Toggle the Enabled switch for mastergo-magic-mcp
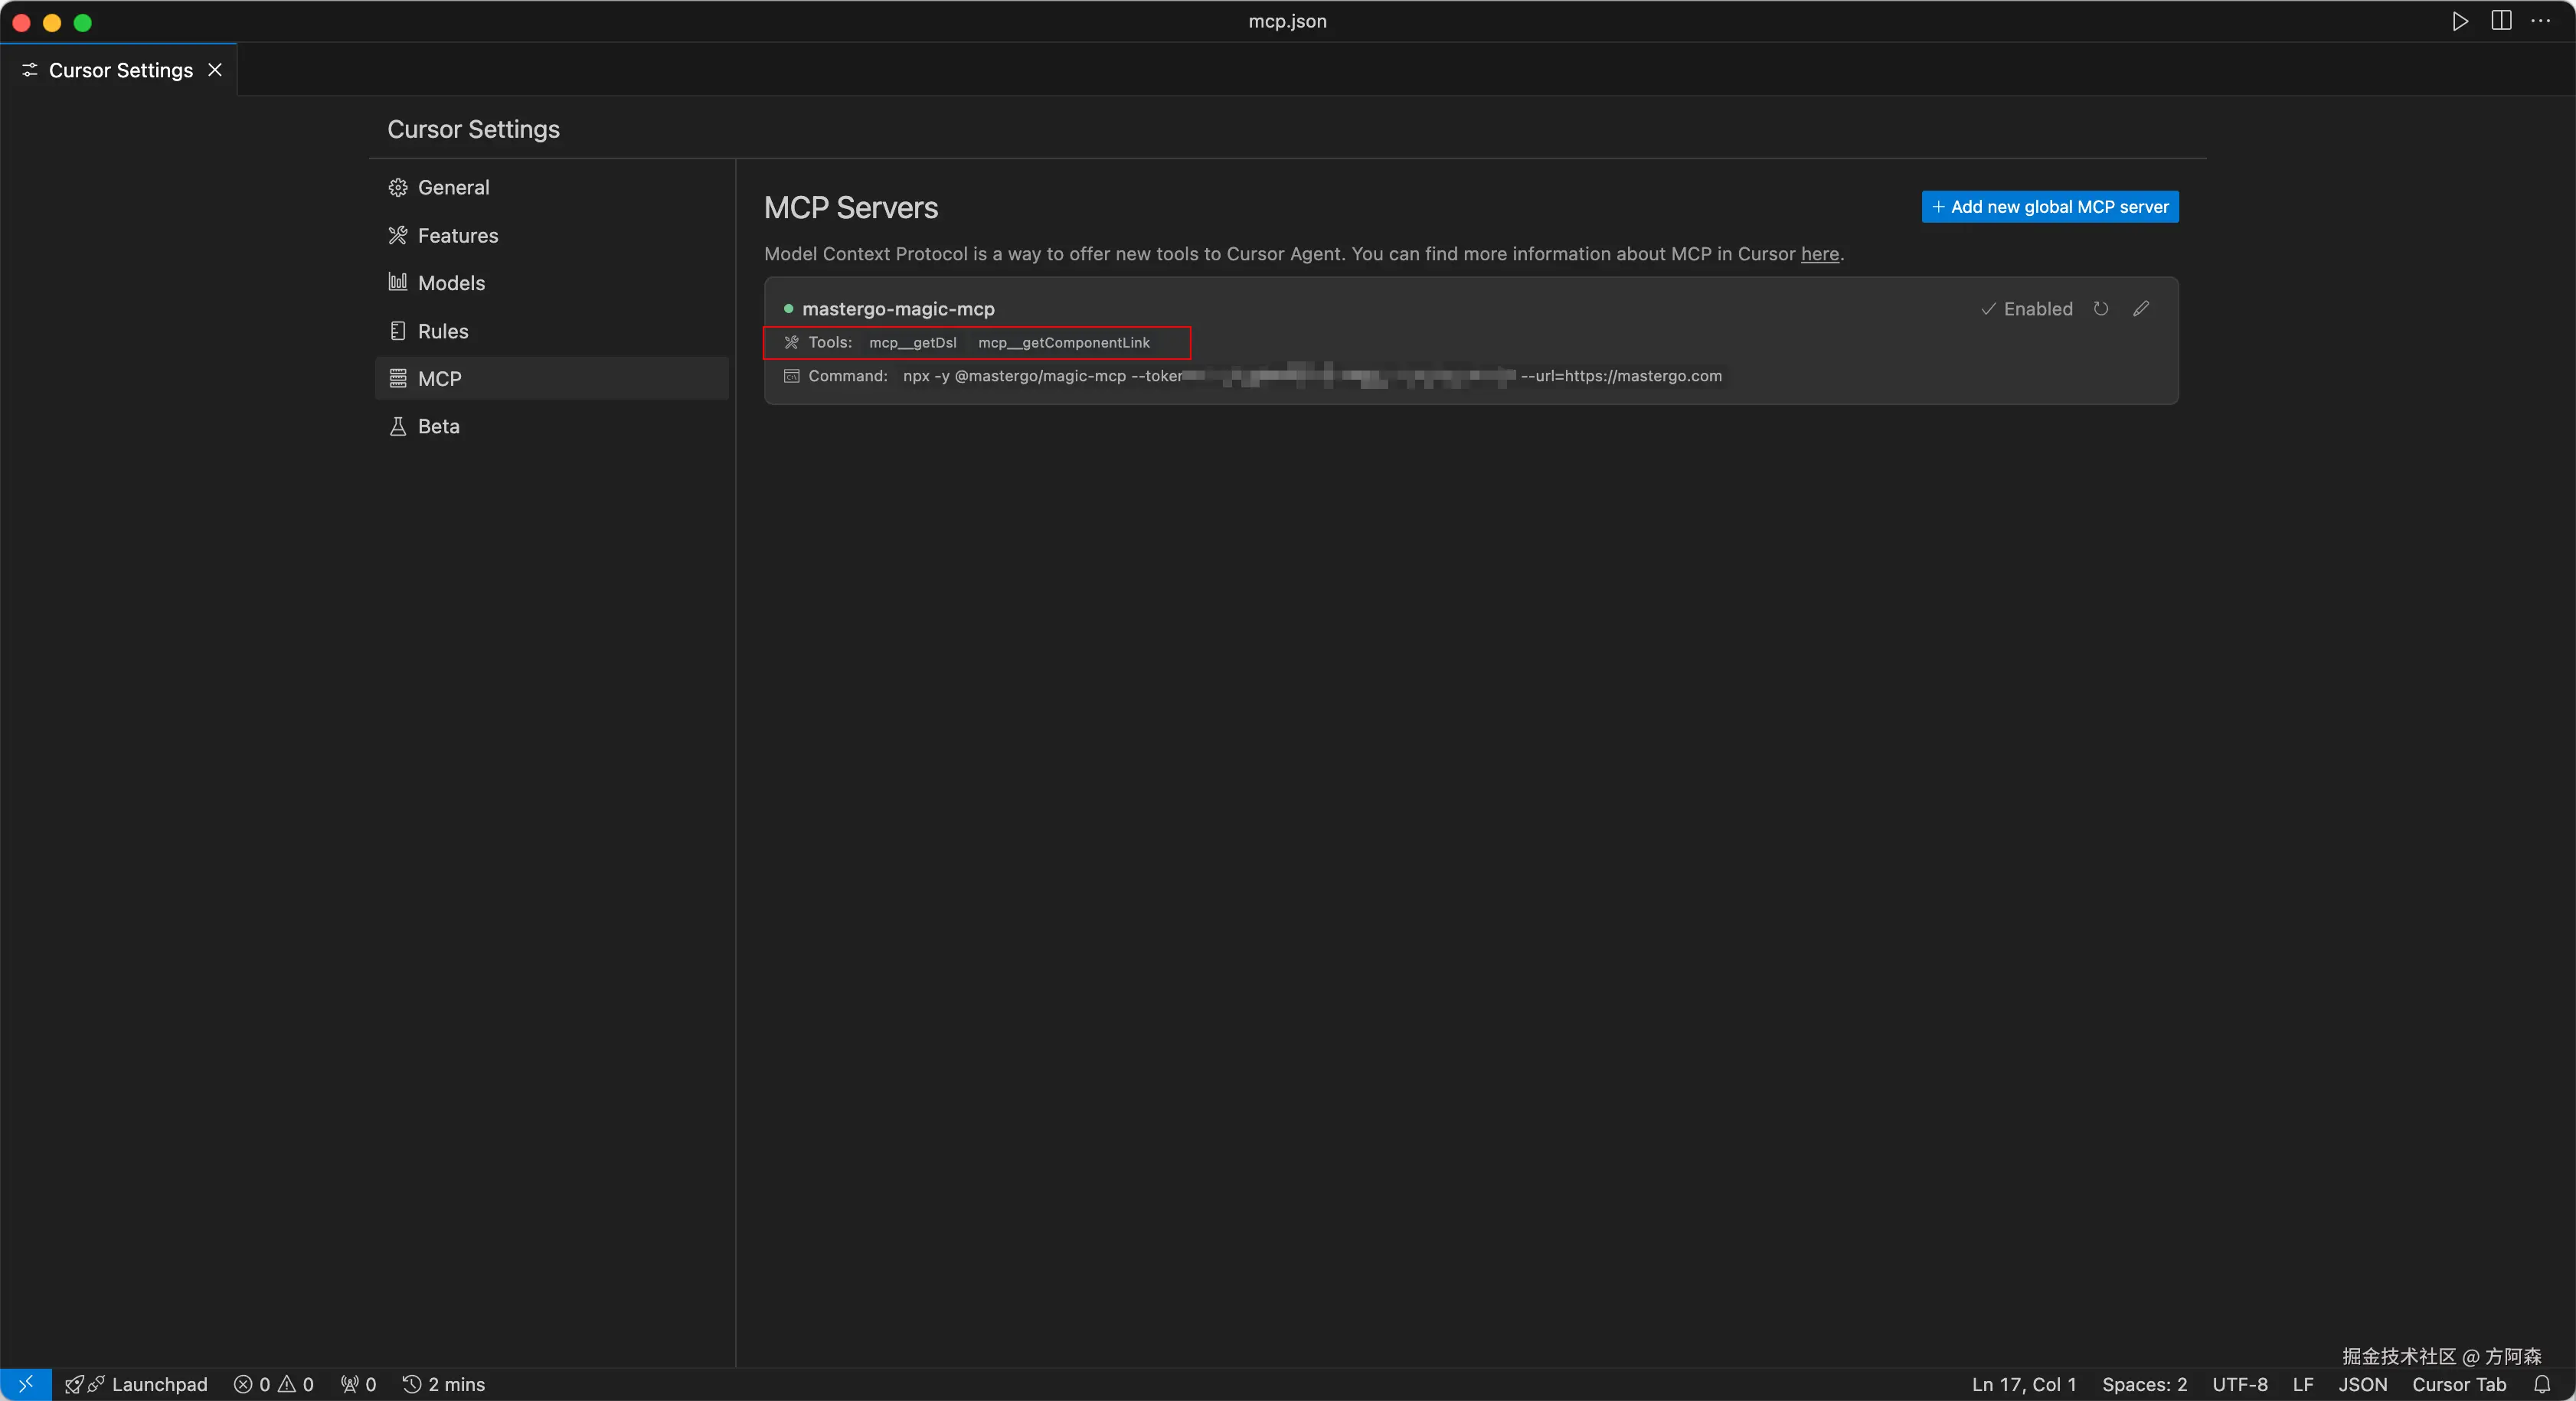 click(x=2027, y=309)
